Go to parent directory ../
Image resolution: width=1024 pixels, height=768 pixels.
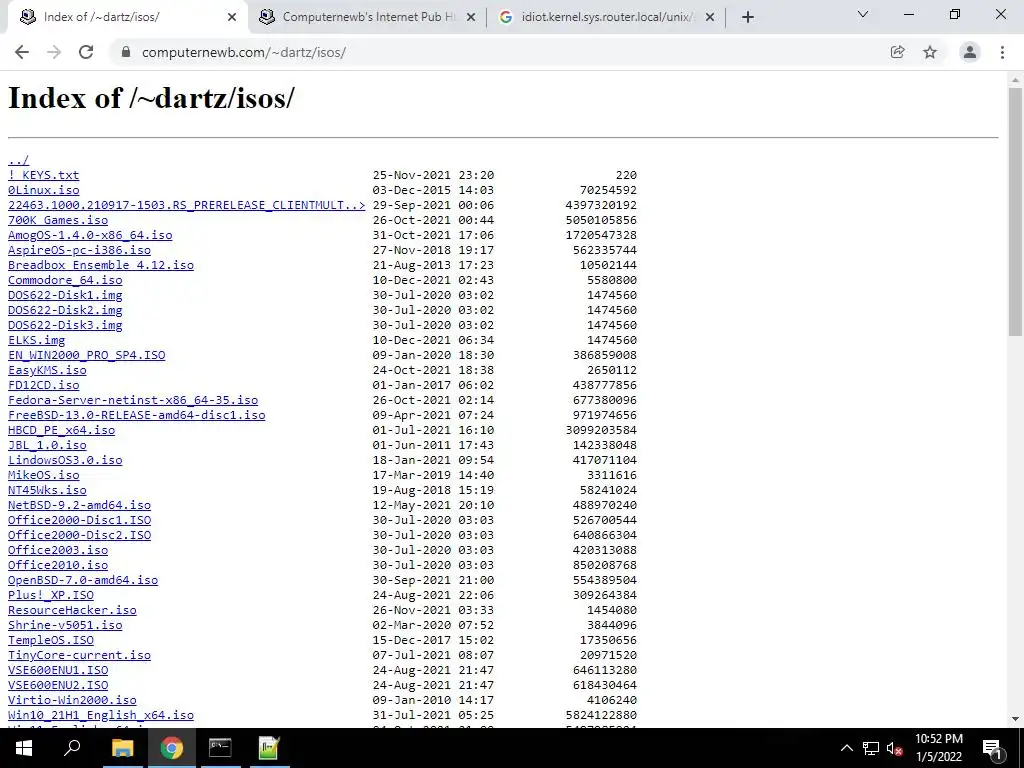[x=18, y=160]
